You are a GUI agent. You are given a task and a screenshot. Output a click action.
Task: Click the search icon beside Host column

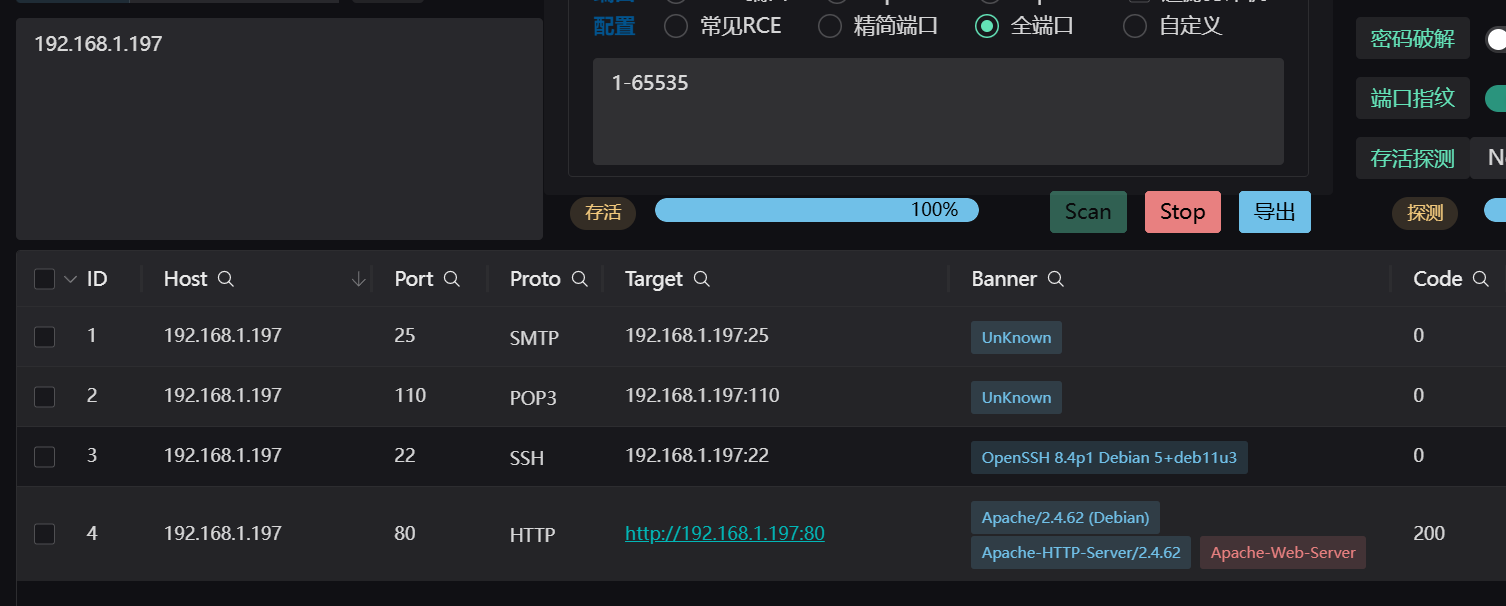click(x=226, y=279)
